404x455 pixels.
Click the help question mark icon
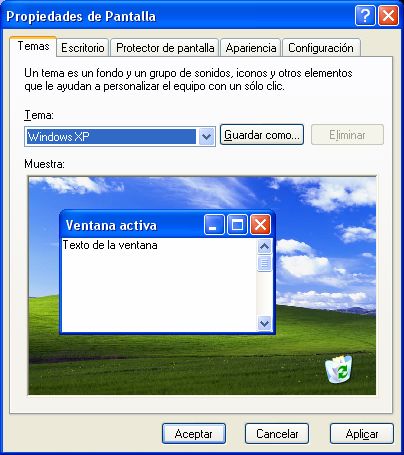click(x=365, y=15)
